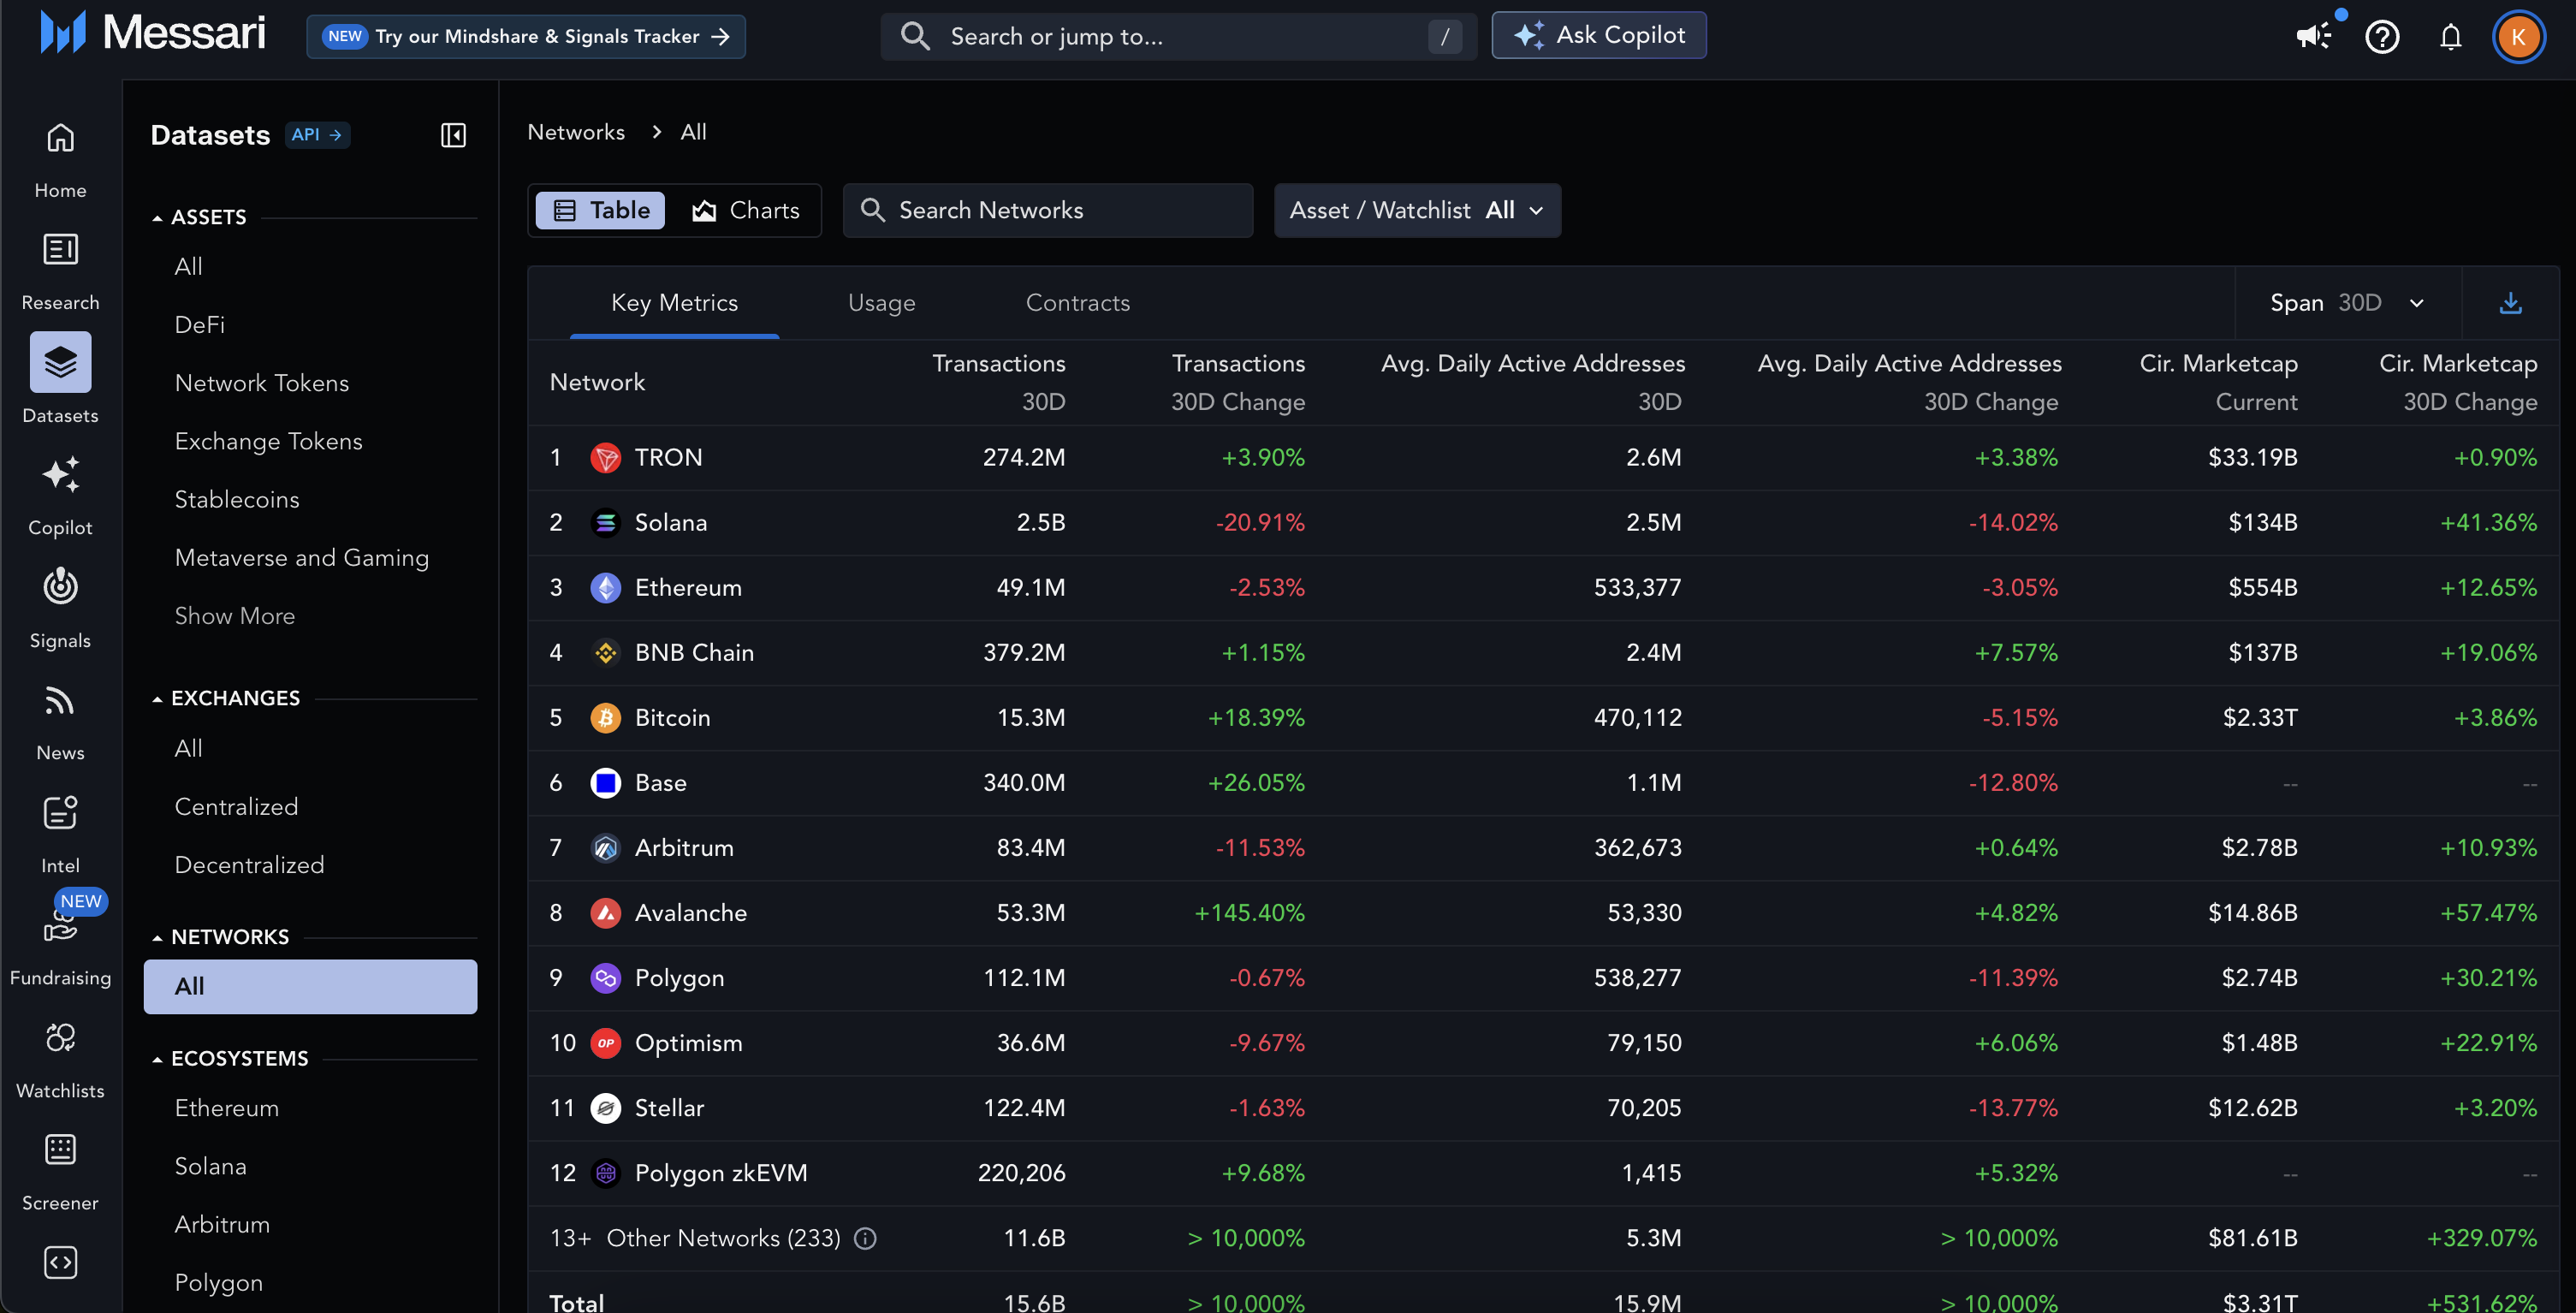Expand assets list with Show More
This screenshot has height=1313, width=2576.
click(235, 616)
